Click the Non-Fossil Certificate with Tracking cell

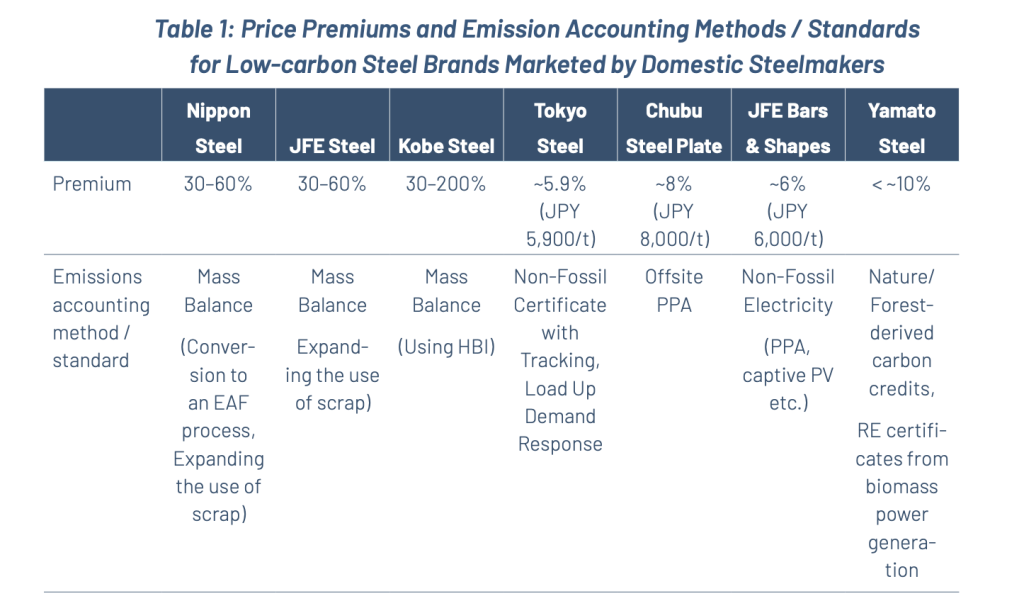click(560, 360)
